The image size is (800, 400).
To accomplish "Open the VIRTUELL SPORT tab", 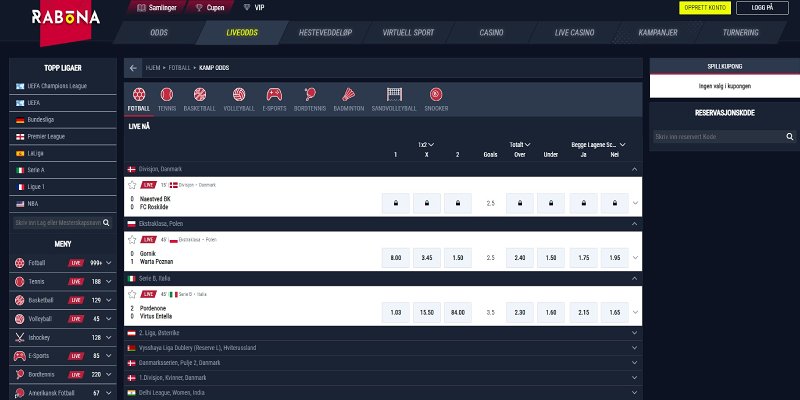I will coord(408,33).
